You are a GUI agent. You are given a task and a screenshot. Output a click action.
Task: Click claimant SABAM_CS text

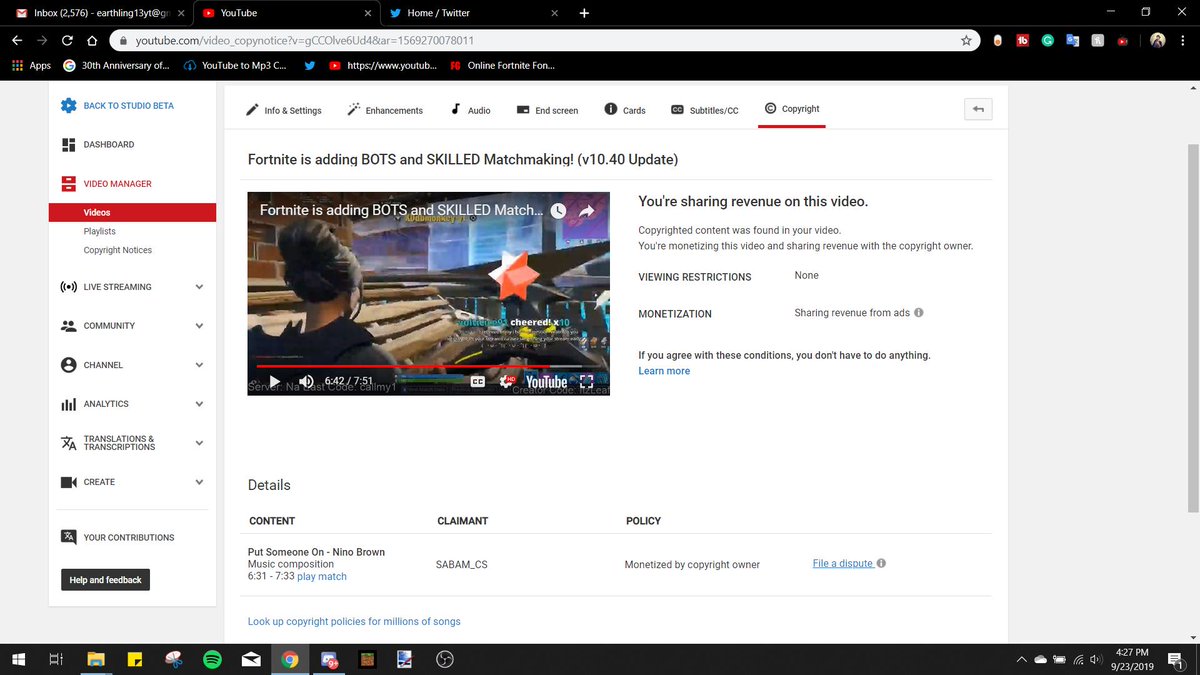click(462, 565)
